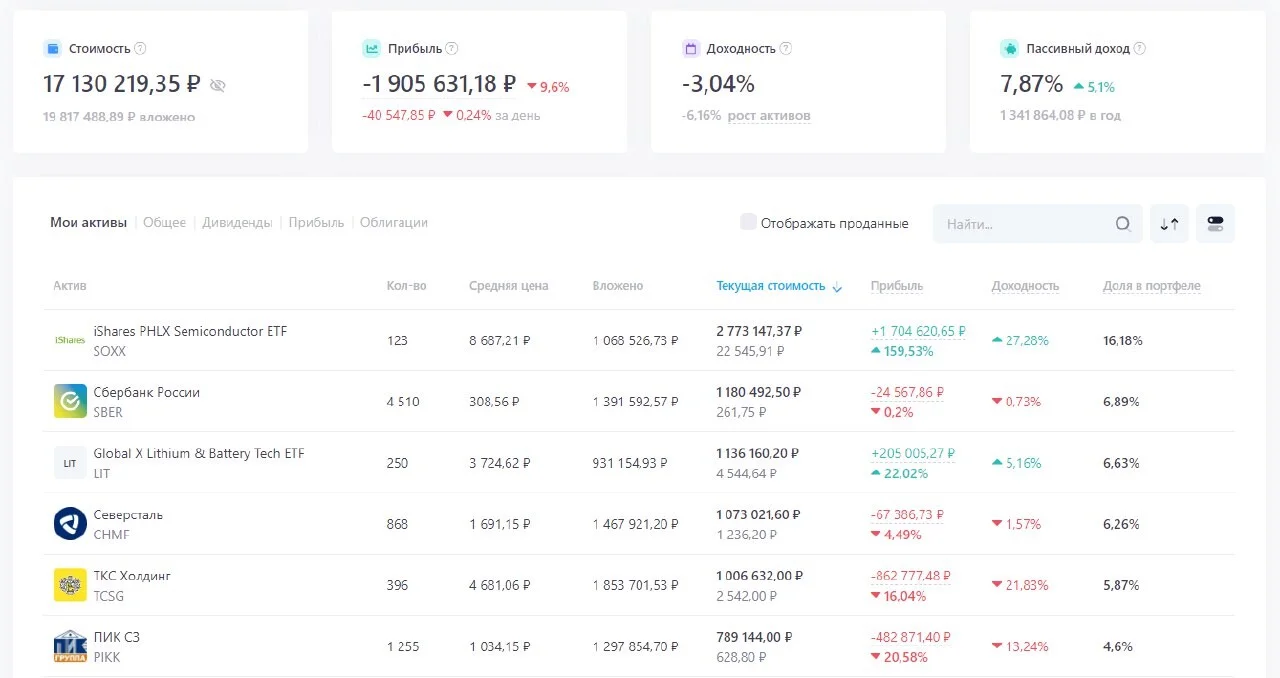Click the iShares SOXX logo
The width and height of the screenshot is (1280, 678).
tap(70, 341)
